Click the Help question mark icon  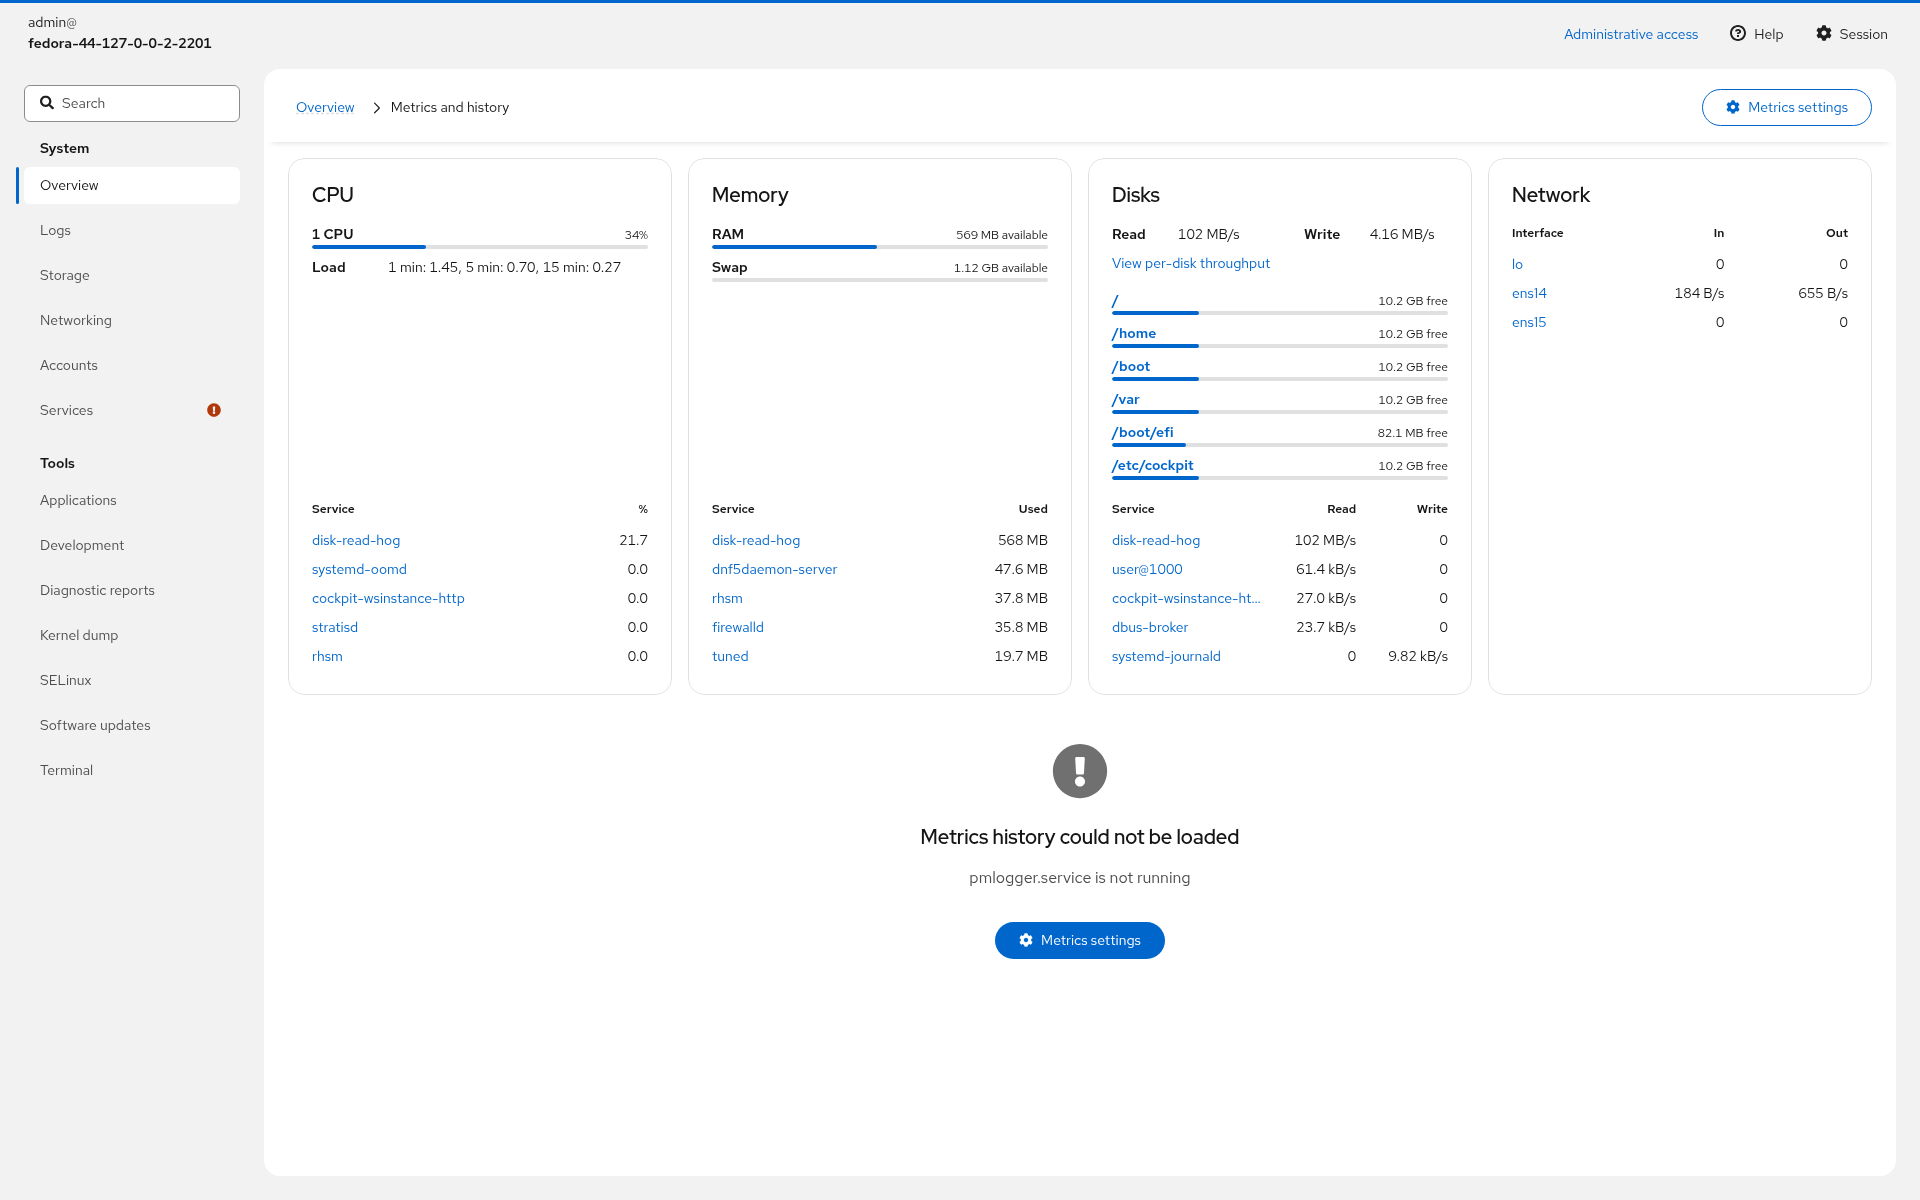(1738, 33)
